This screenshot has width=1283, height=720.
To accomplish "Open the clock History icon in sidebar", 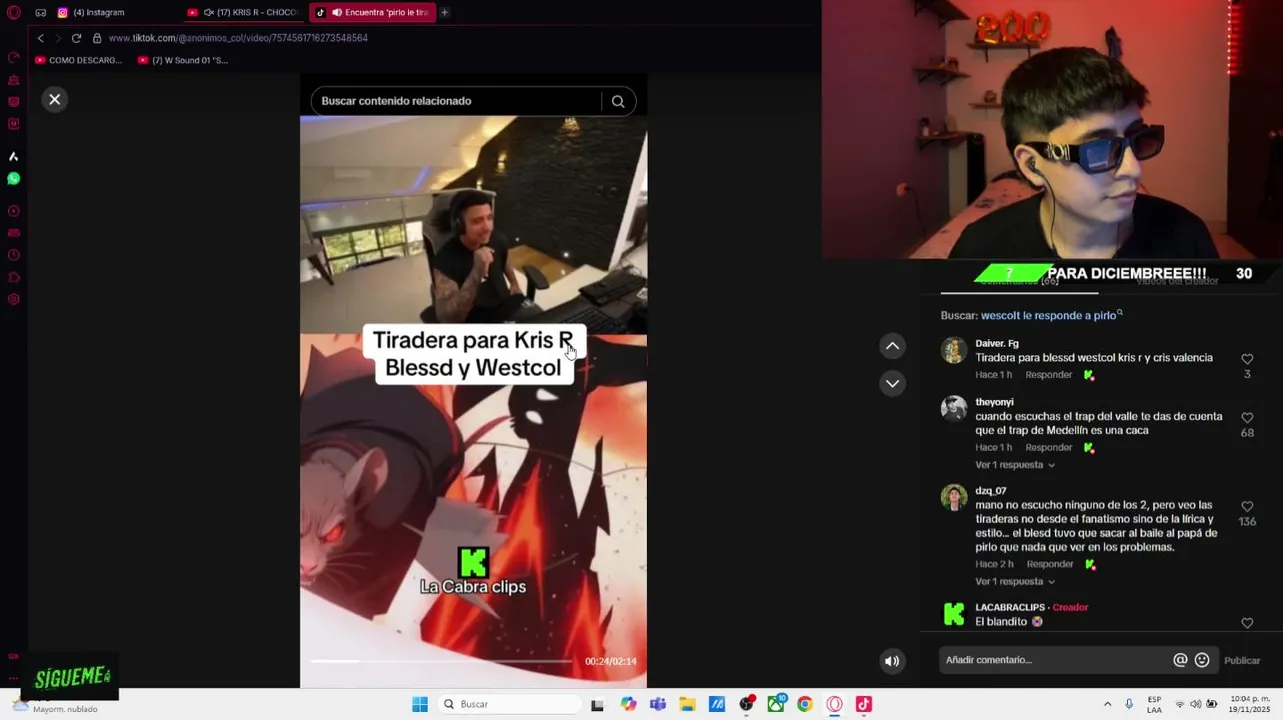I will point(14,255).
